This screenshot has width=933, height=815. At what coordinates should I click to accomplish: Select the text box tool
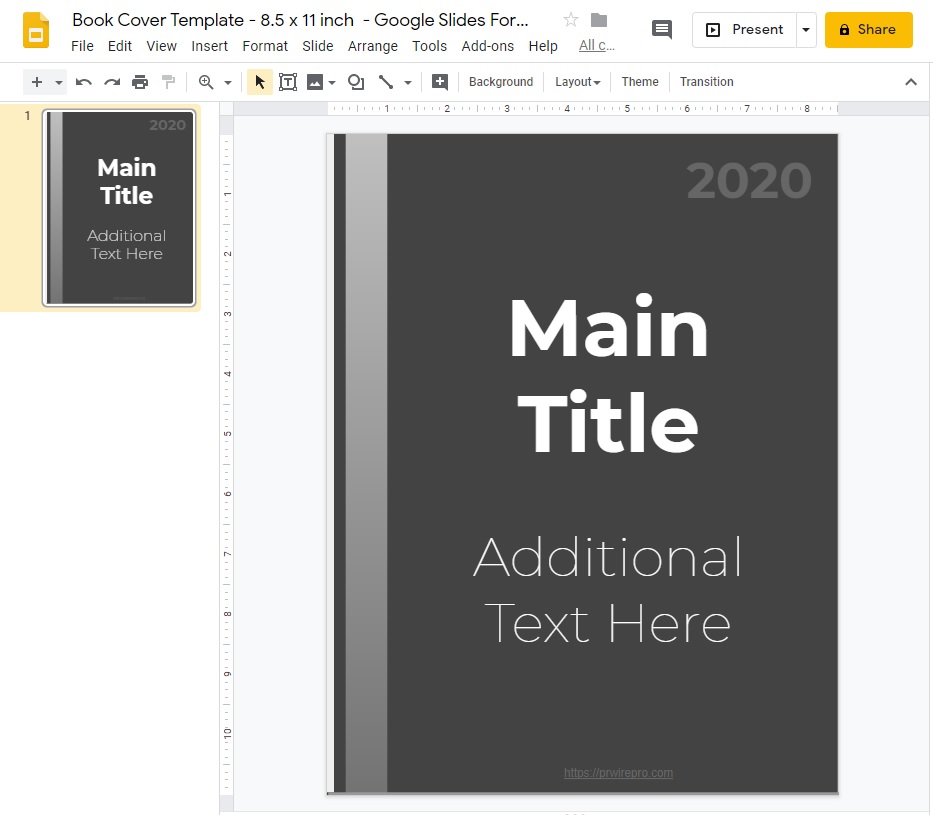pos(288,82)
